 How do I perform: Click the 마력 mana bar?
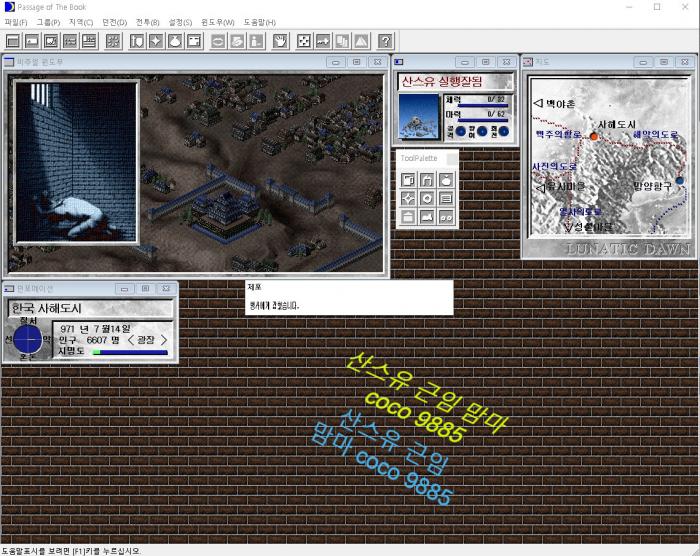click(483, 120)
